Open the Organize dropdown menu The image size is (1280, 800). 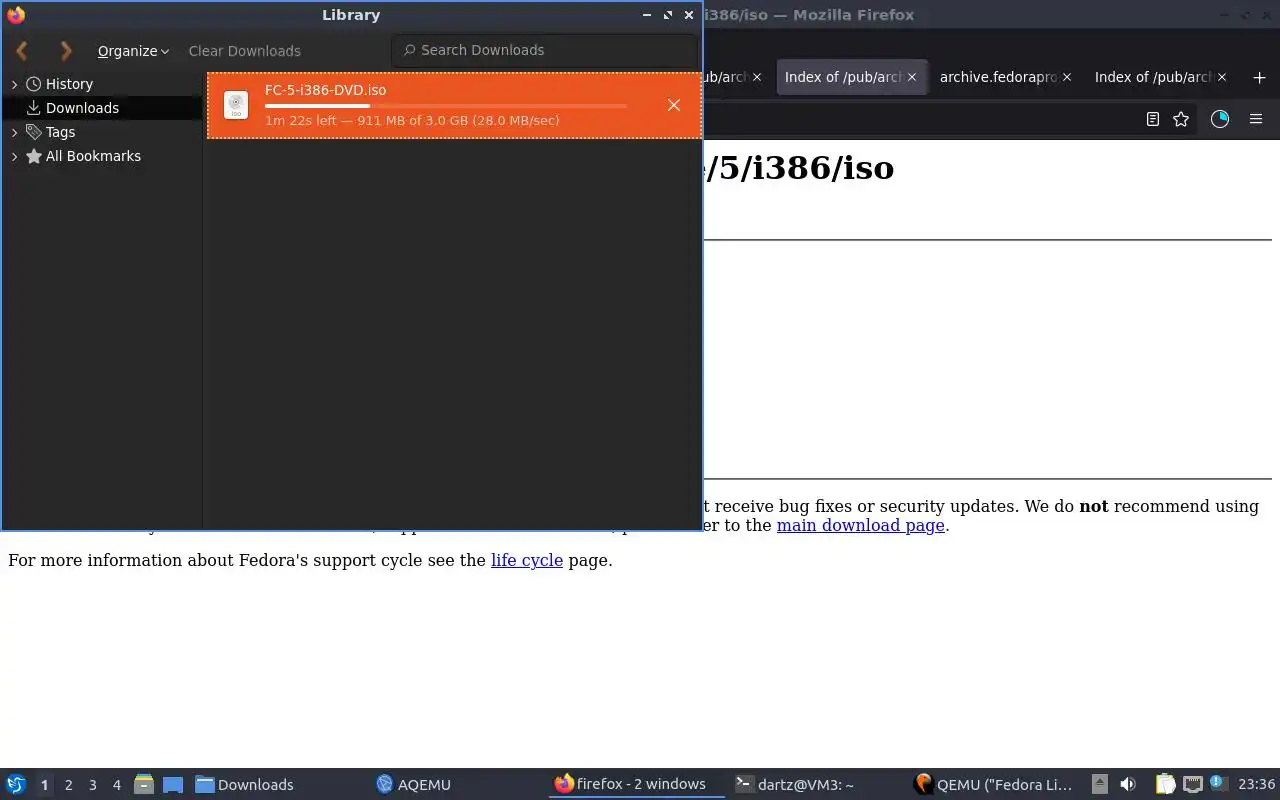pos(133,51)
